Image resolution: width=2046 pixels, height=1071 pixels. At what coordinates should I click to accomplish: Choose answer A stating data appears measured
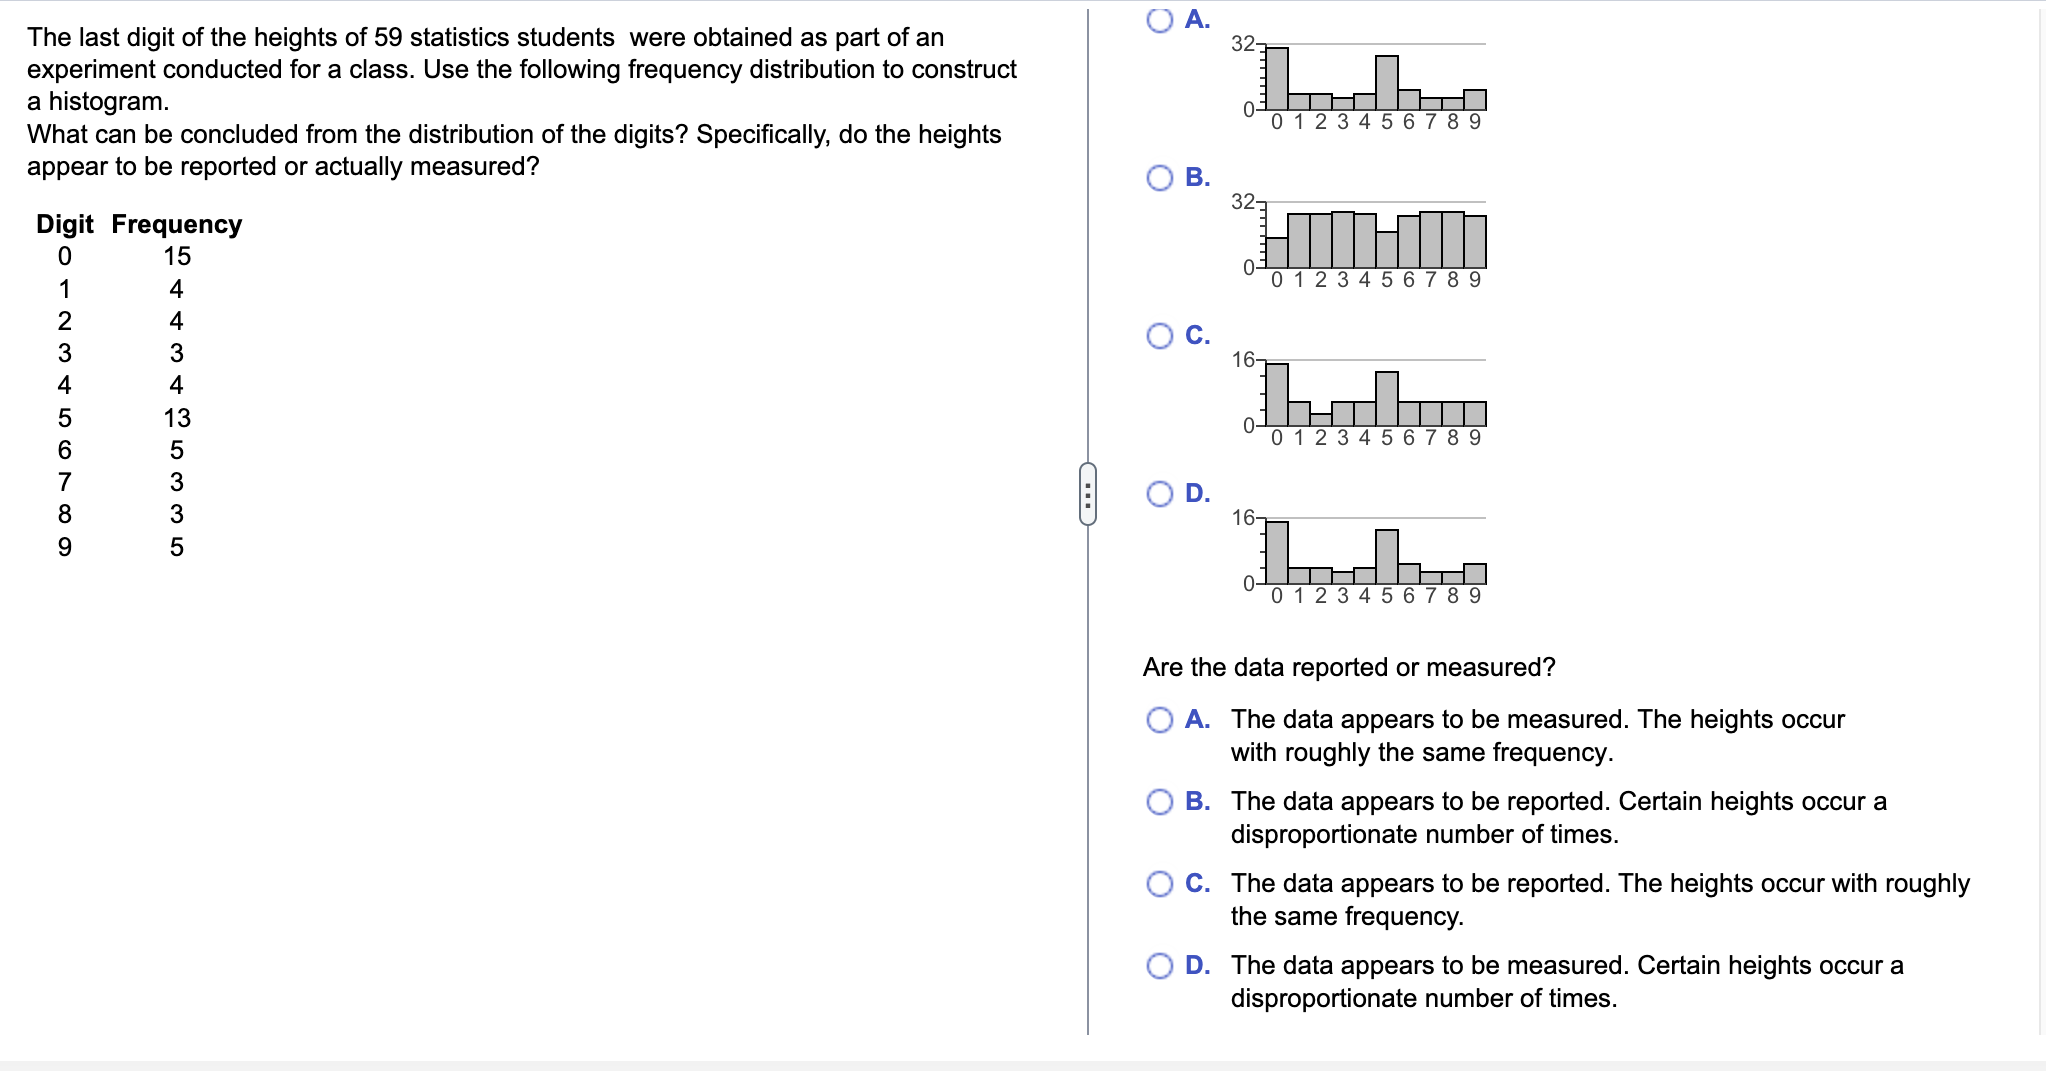(x=1161, y=719)
